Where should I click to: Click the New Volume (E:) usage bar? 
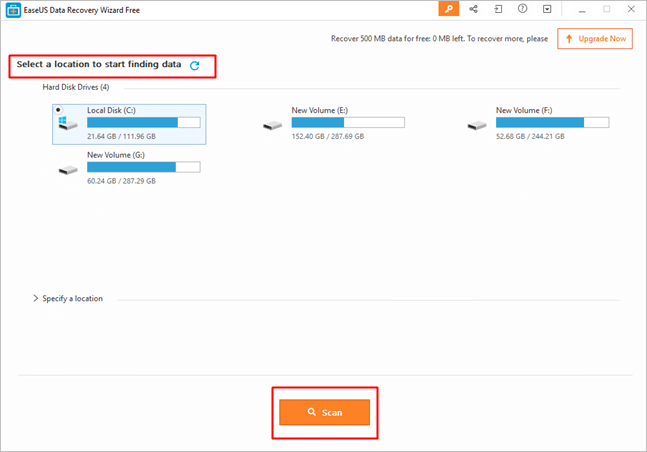point(347,122)
